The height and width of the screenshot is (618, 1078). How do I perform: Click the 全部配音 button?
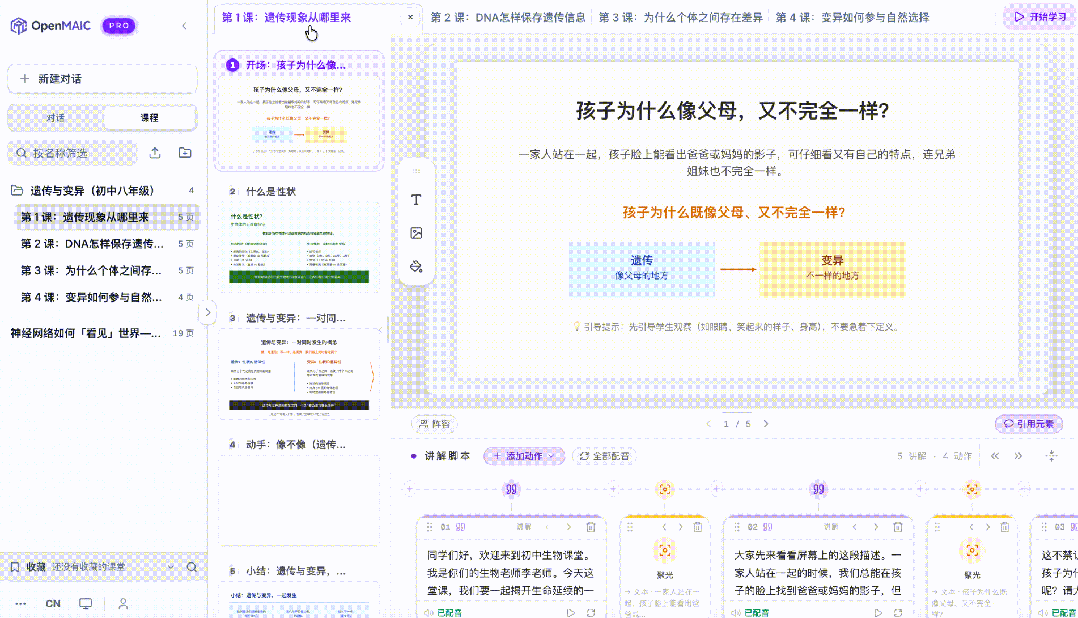coord(604,456)
